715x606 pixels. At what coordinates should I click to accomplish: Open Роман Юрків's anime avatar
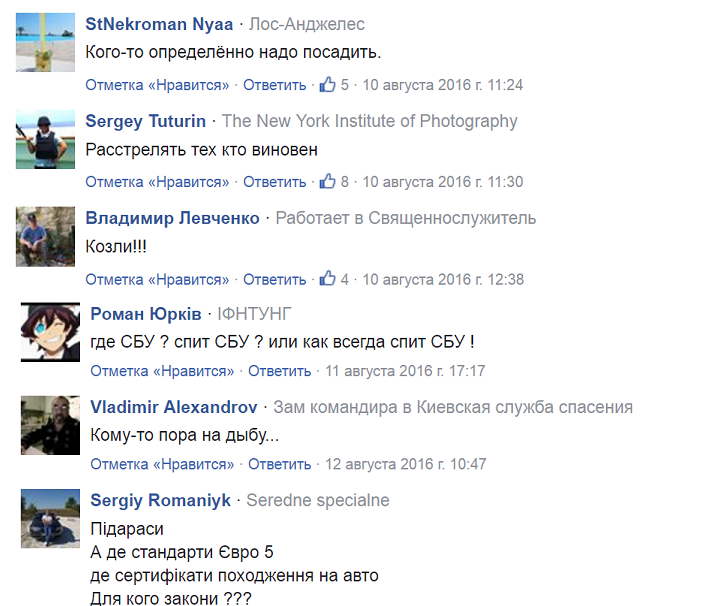click(x=50, y=330)
